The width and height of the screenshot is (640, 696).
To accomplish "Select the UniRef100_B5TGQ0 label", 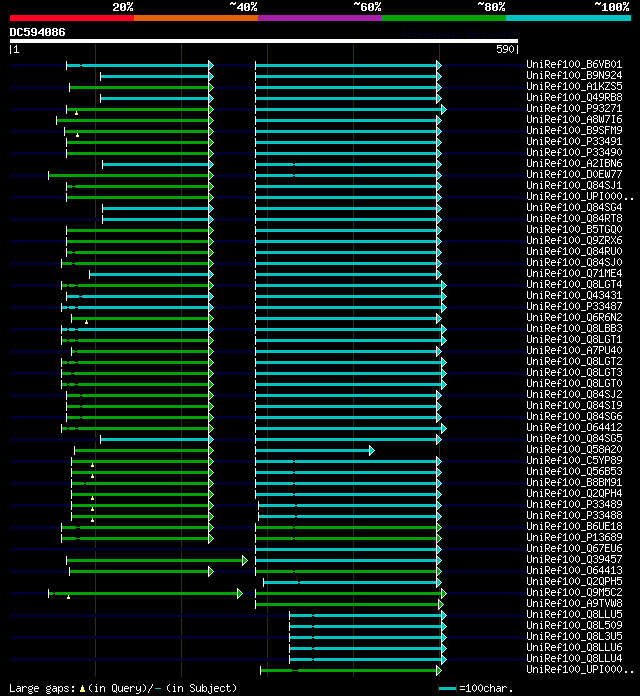I will click(574, 229).
